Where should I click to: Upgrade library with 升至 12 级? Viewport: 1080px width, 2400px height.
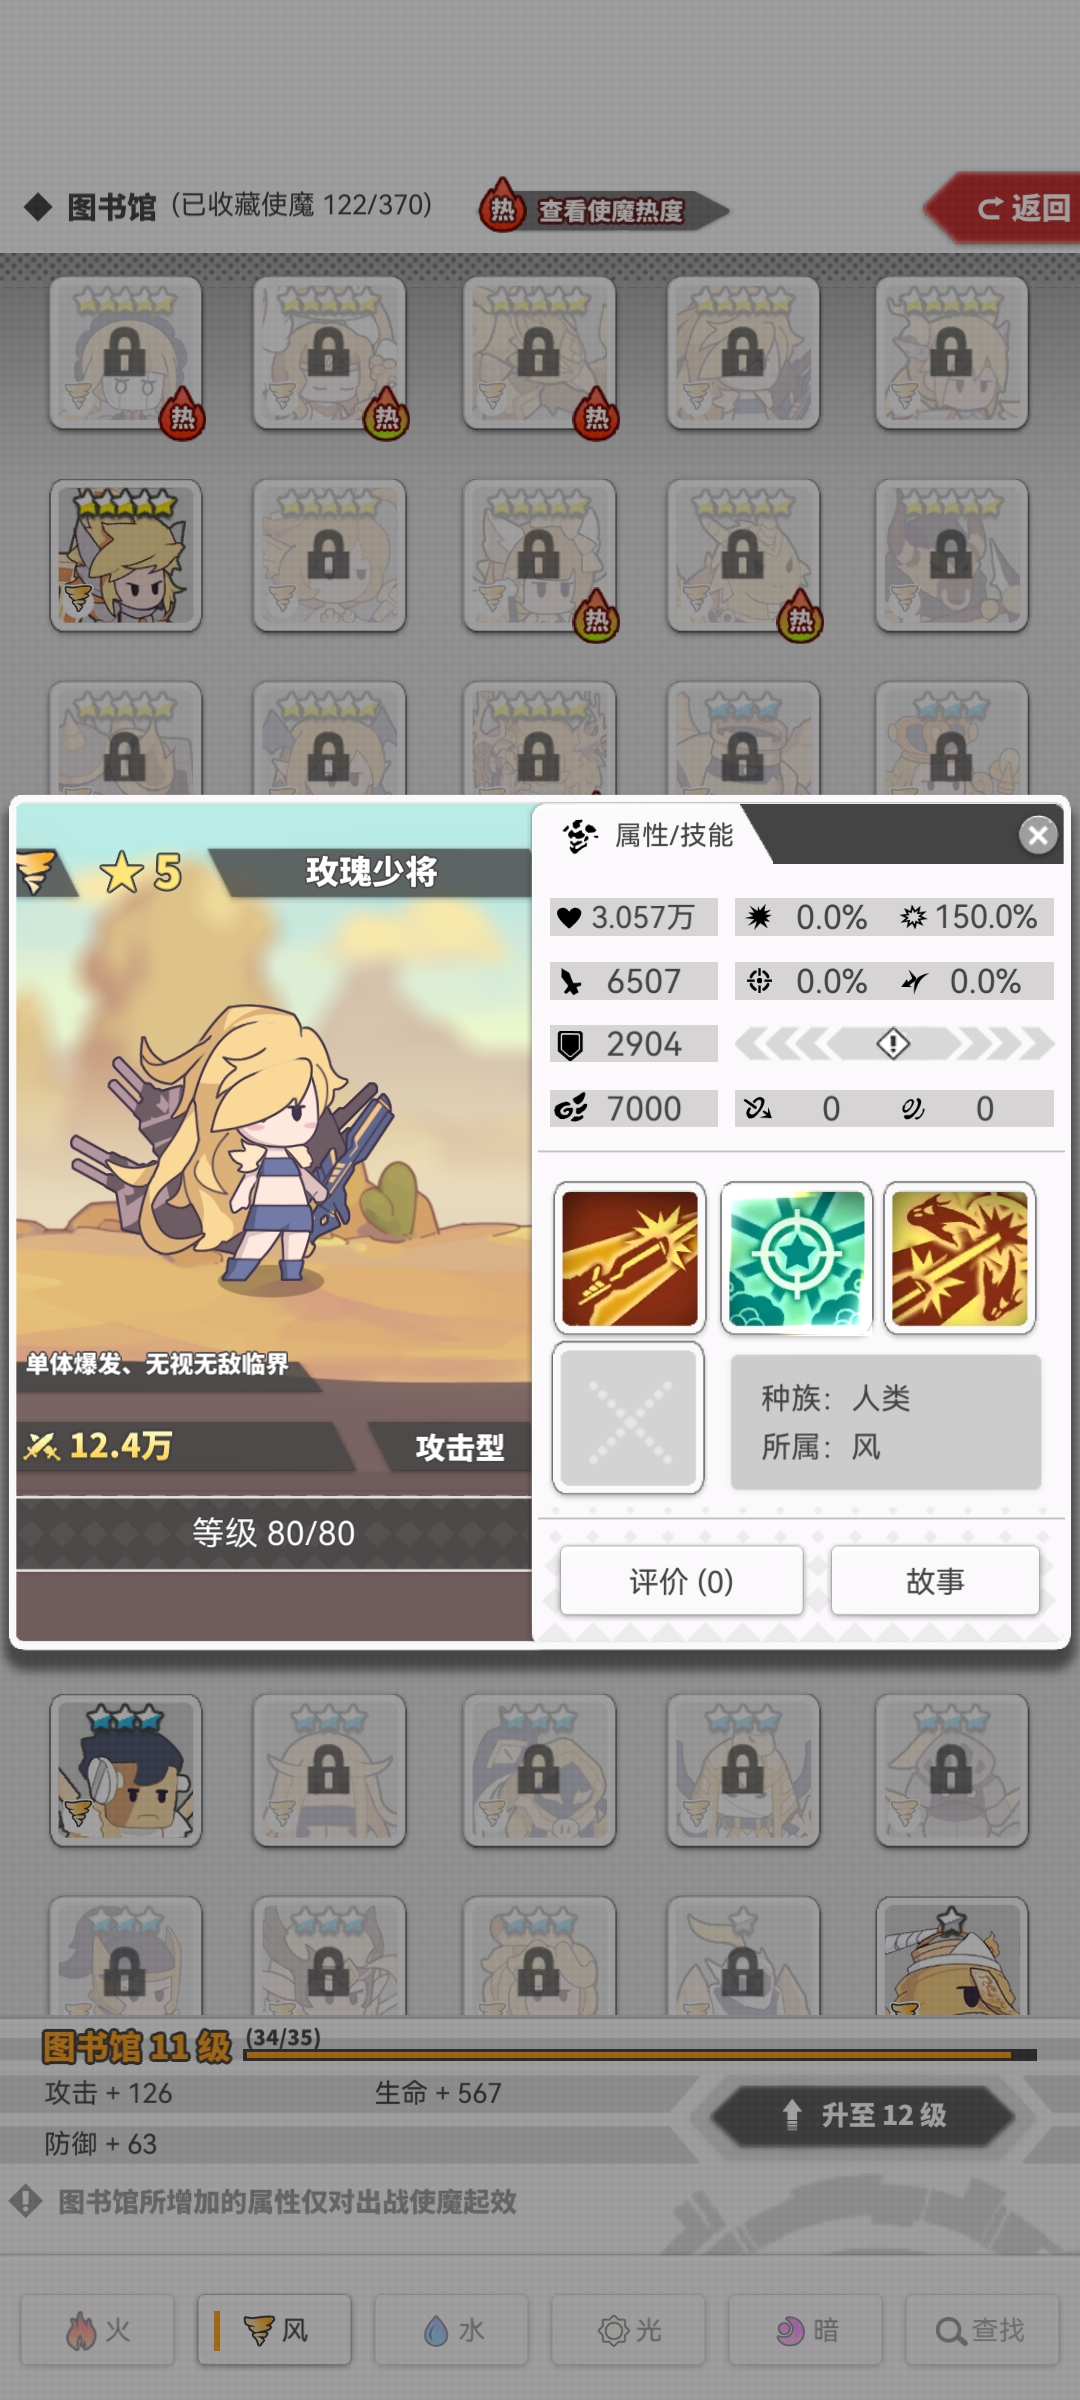[863, 2115]
